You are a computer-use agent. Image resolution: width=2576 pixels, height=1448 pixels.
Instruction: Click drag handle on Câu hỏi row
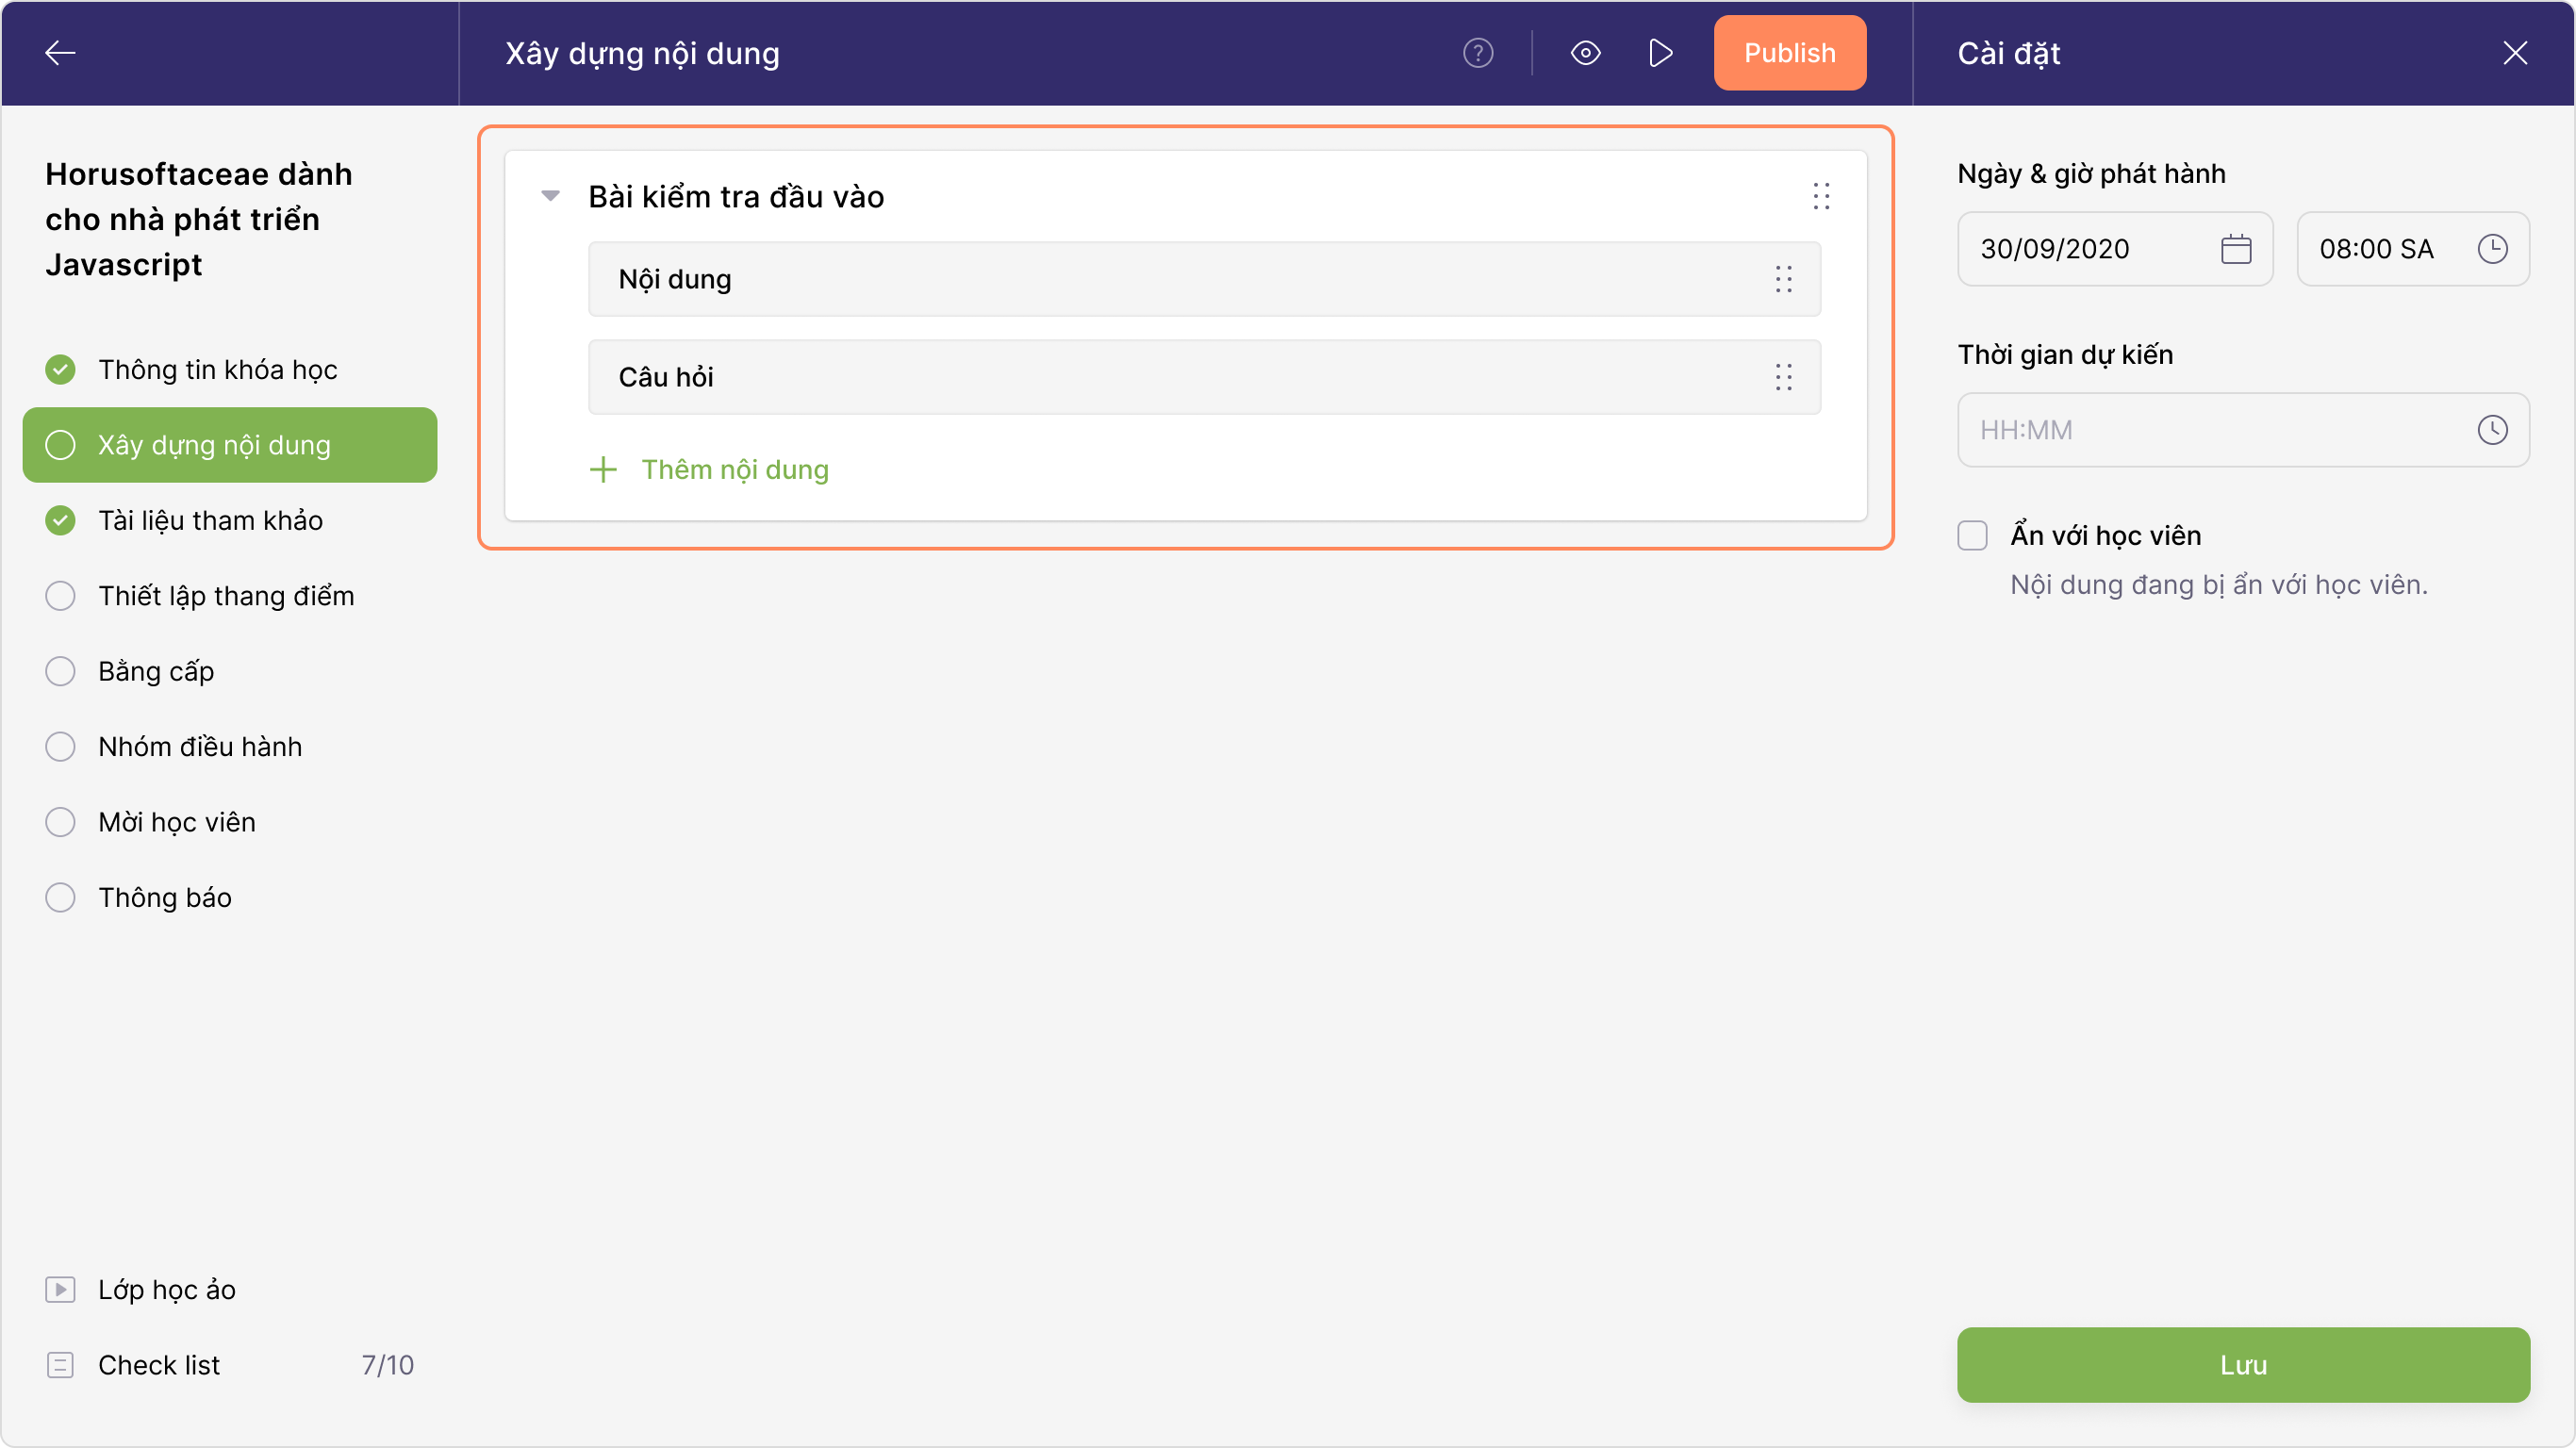click(x=1783, y=377)
